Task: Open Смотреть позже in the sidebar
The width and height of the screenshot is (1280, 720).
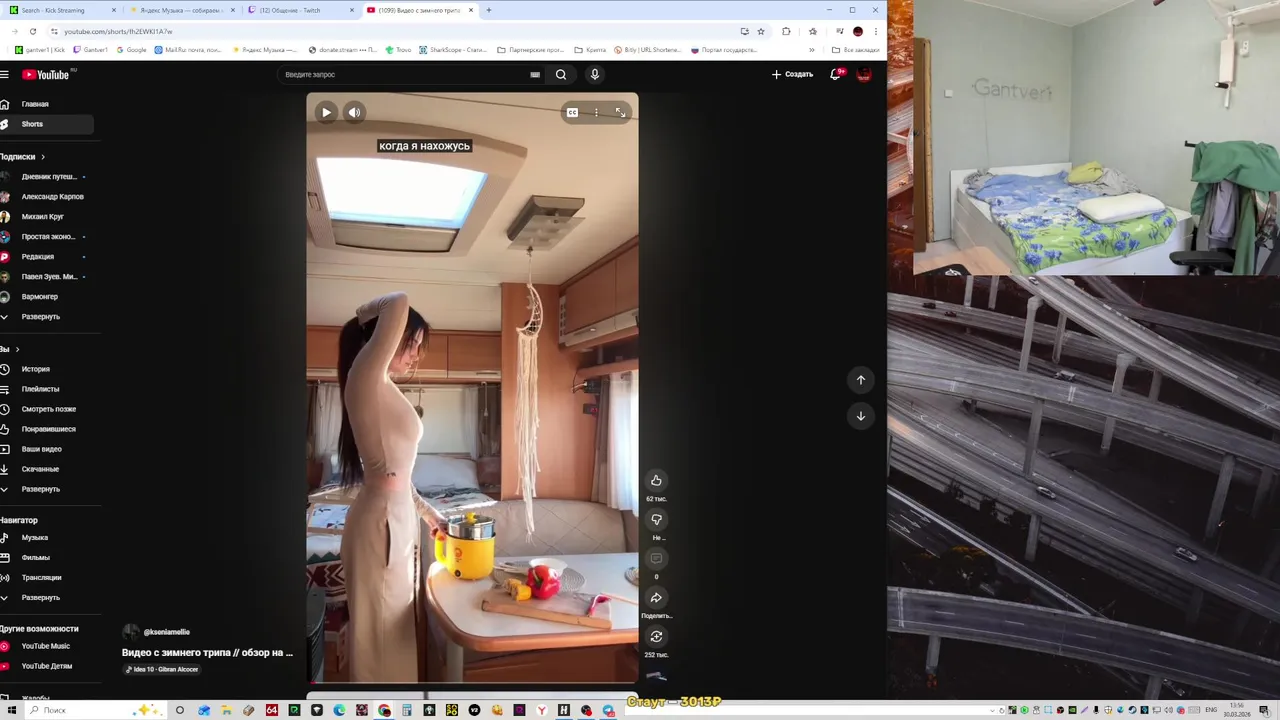Action: click(46, 409)
